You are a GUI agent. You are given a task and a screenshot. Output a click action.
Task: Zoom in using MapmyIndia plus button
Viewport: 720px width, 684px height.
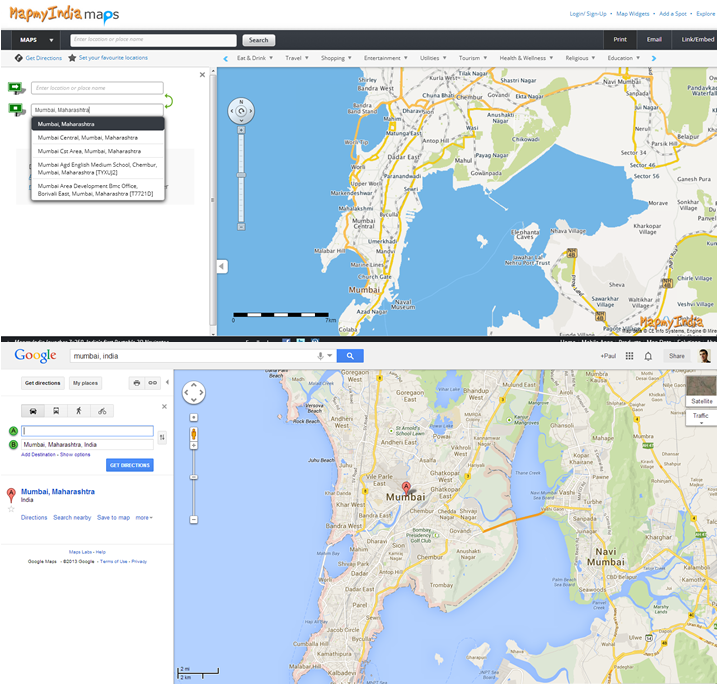tap(241, 130)
